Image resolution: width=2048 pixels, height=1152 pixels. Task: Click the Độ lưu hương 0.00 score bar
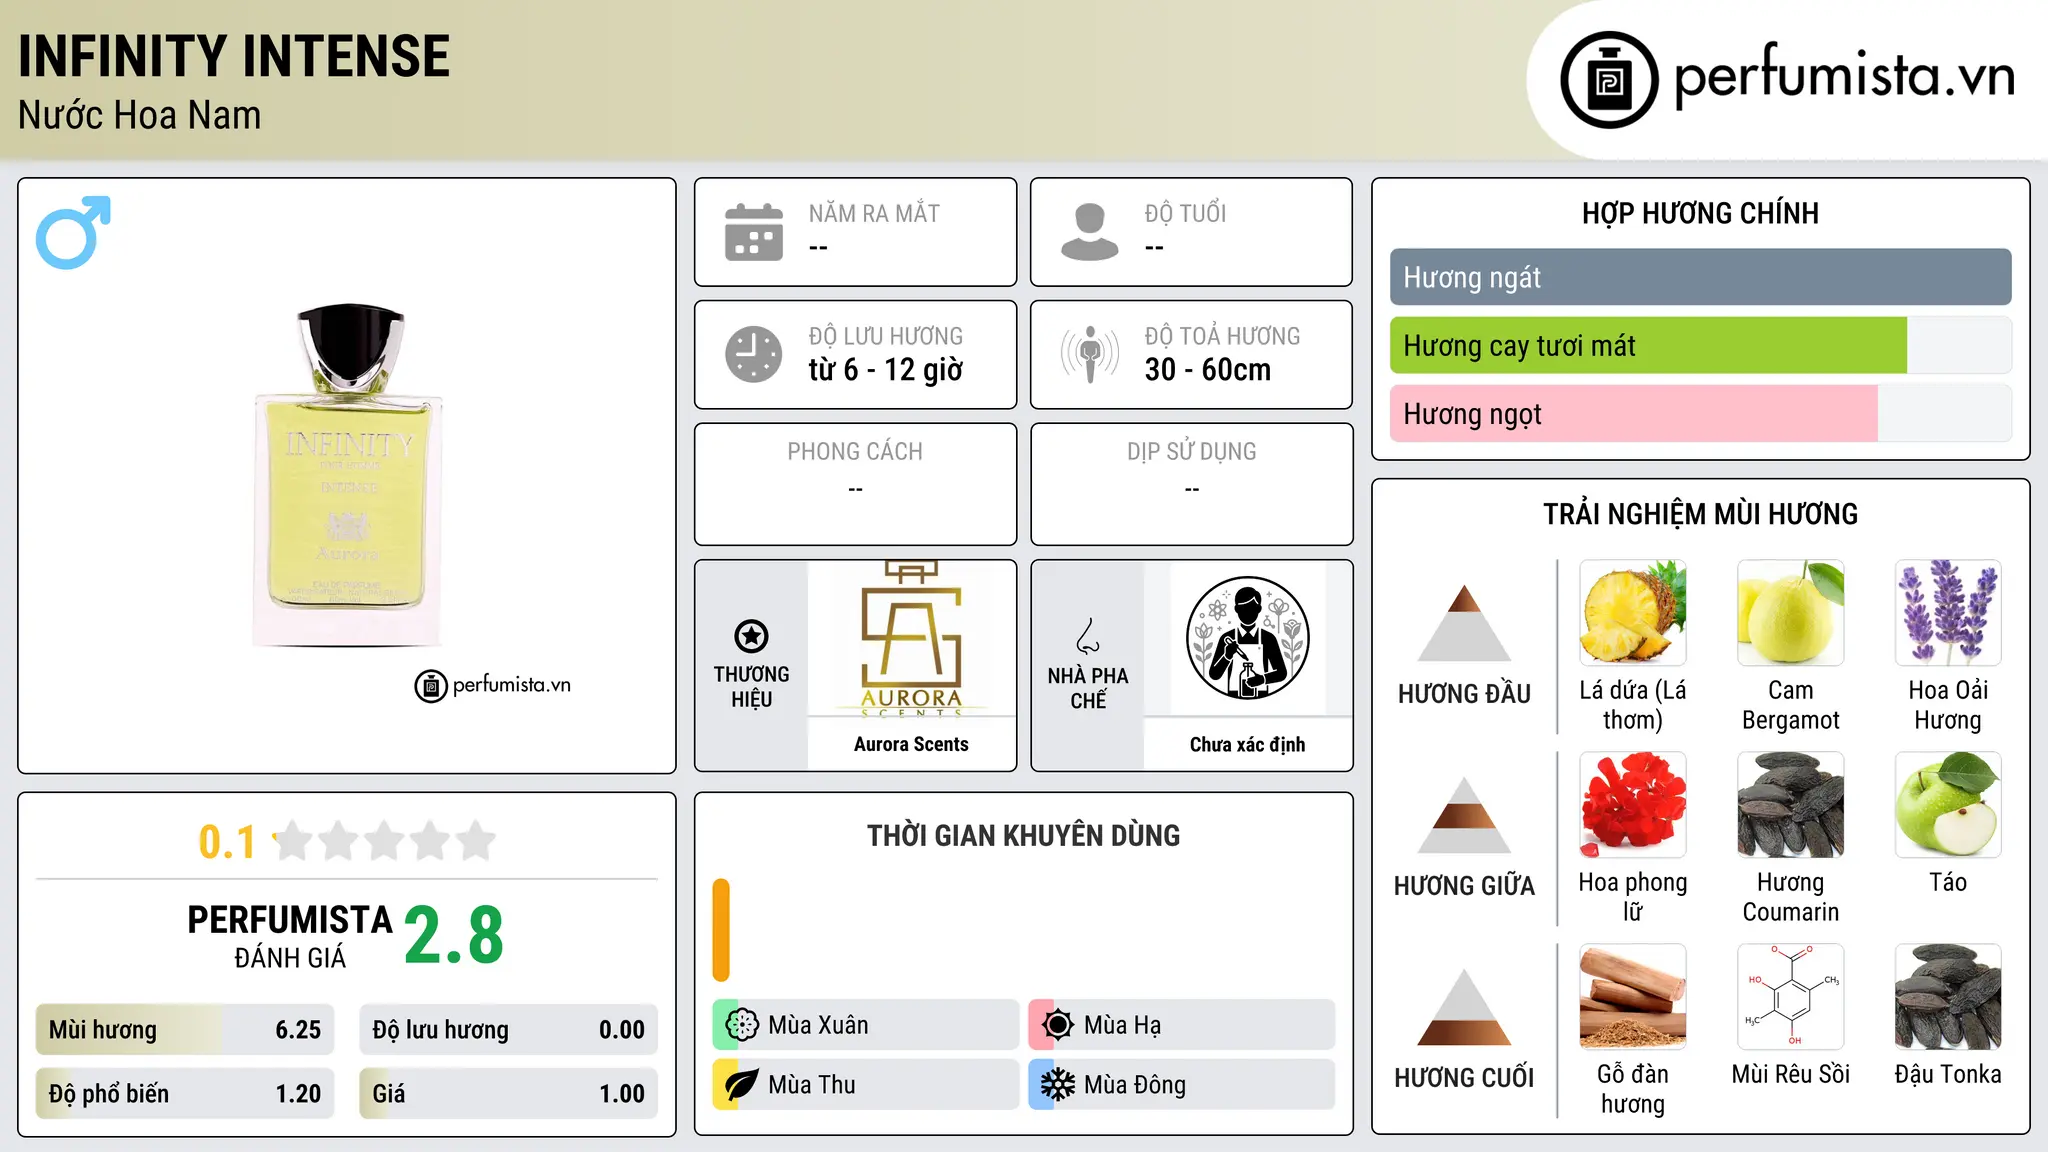pos(508,1030)
